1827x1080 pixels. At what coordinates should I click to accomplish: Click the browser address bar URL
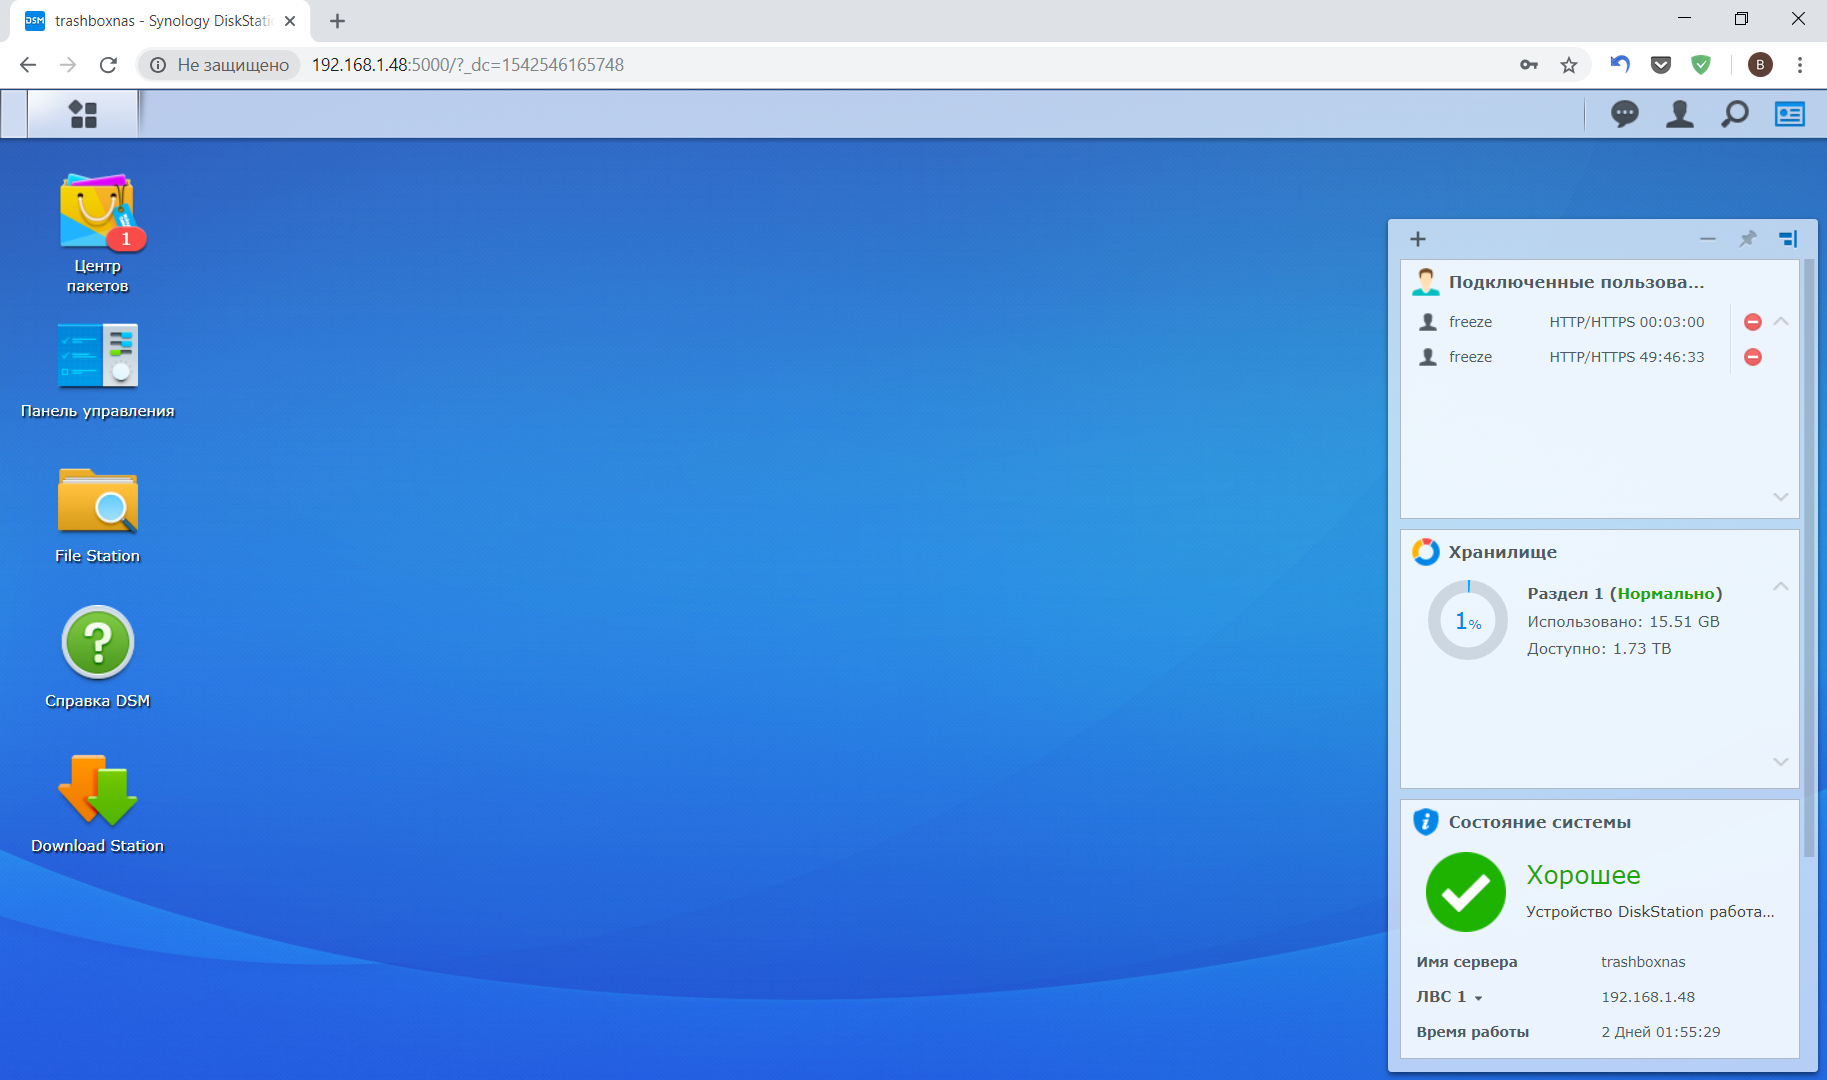[x=468, y=65]
